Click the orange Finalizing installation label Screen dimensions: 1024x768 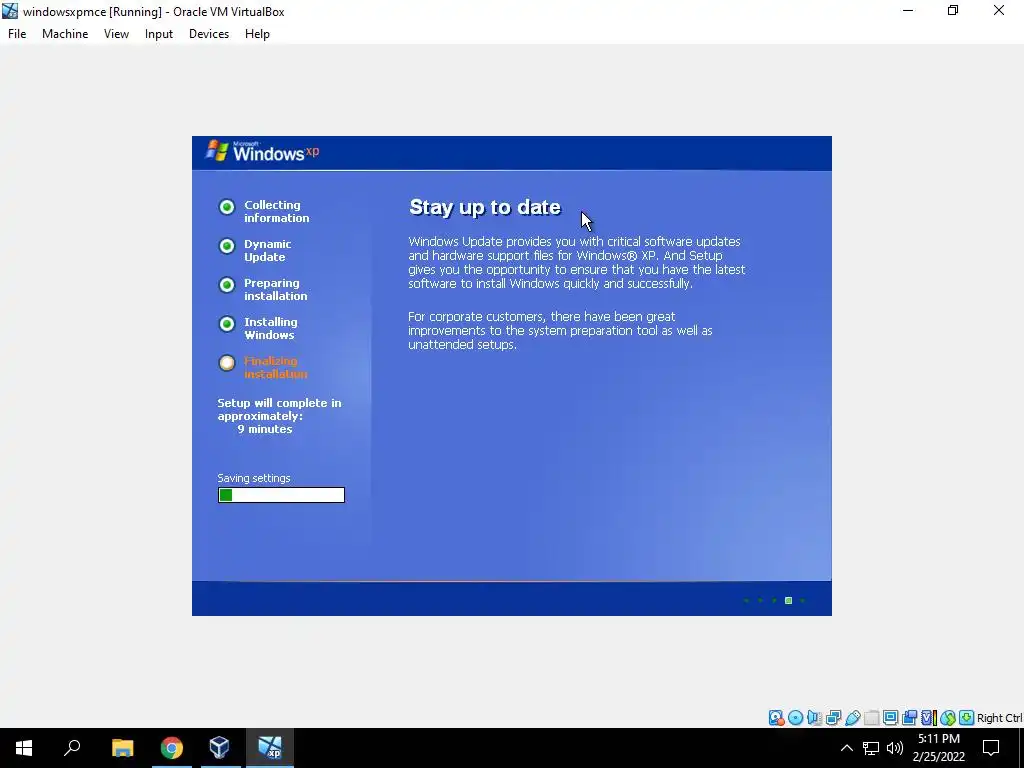click(x=276, y=367)
